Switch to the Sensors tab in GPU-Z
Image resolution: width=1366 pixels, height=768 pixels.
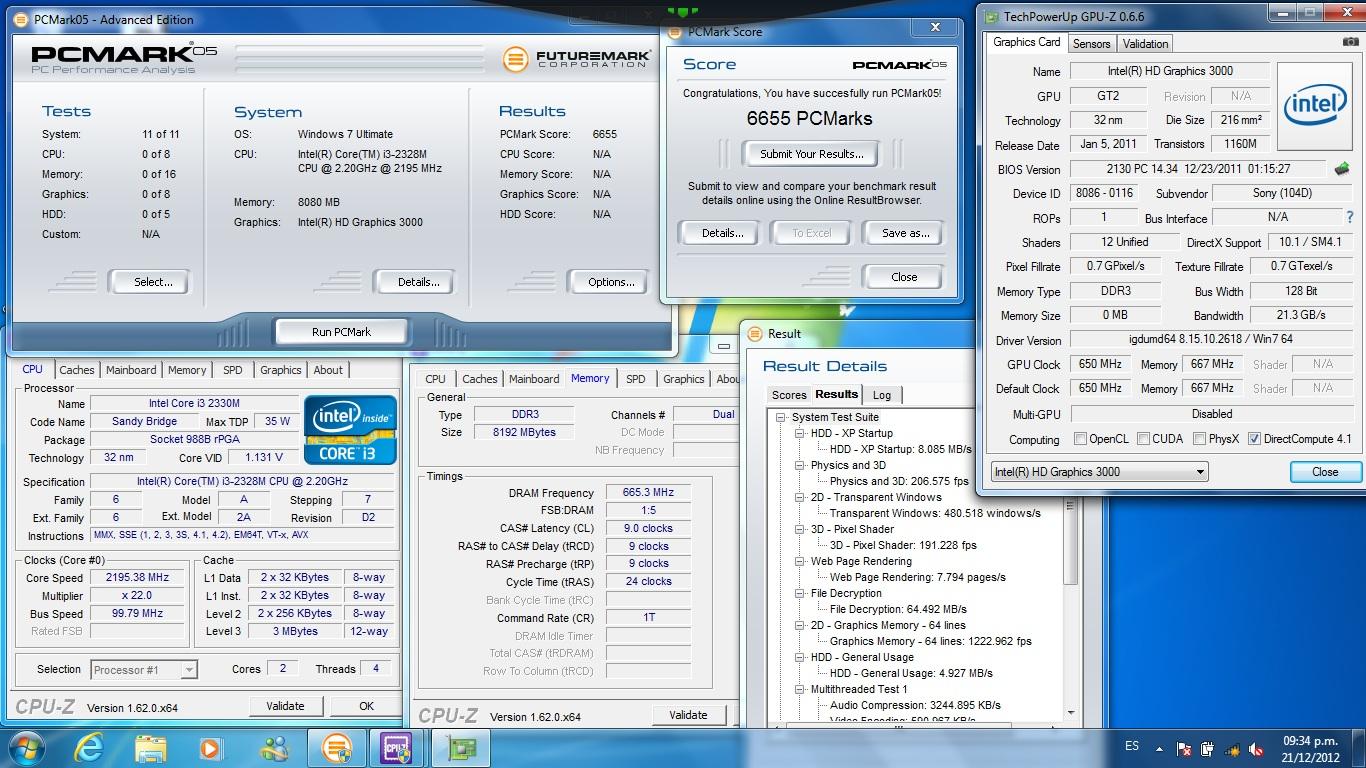[1091, 44]
